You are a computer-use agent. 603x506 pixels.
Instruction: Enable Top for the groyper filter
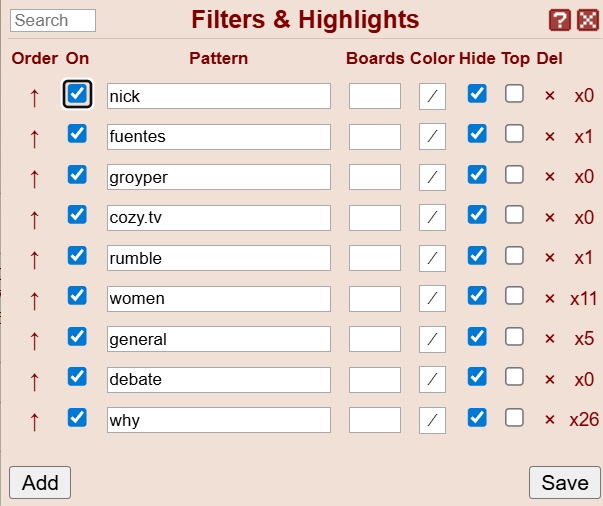(x=515, y=175)
